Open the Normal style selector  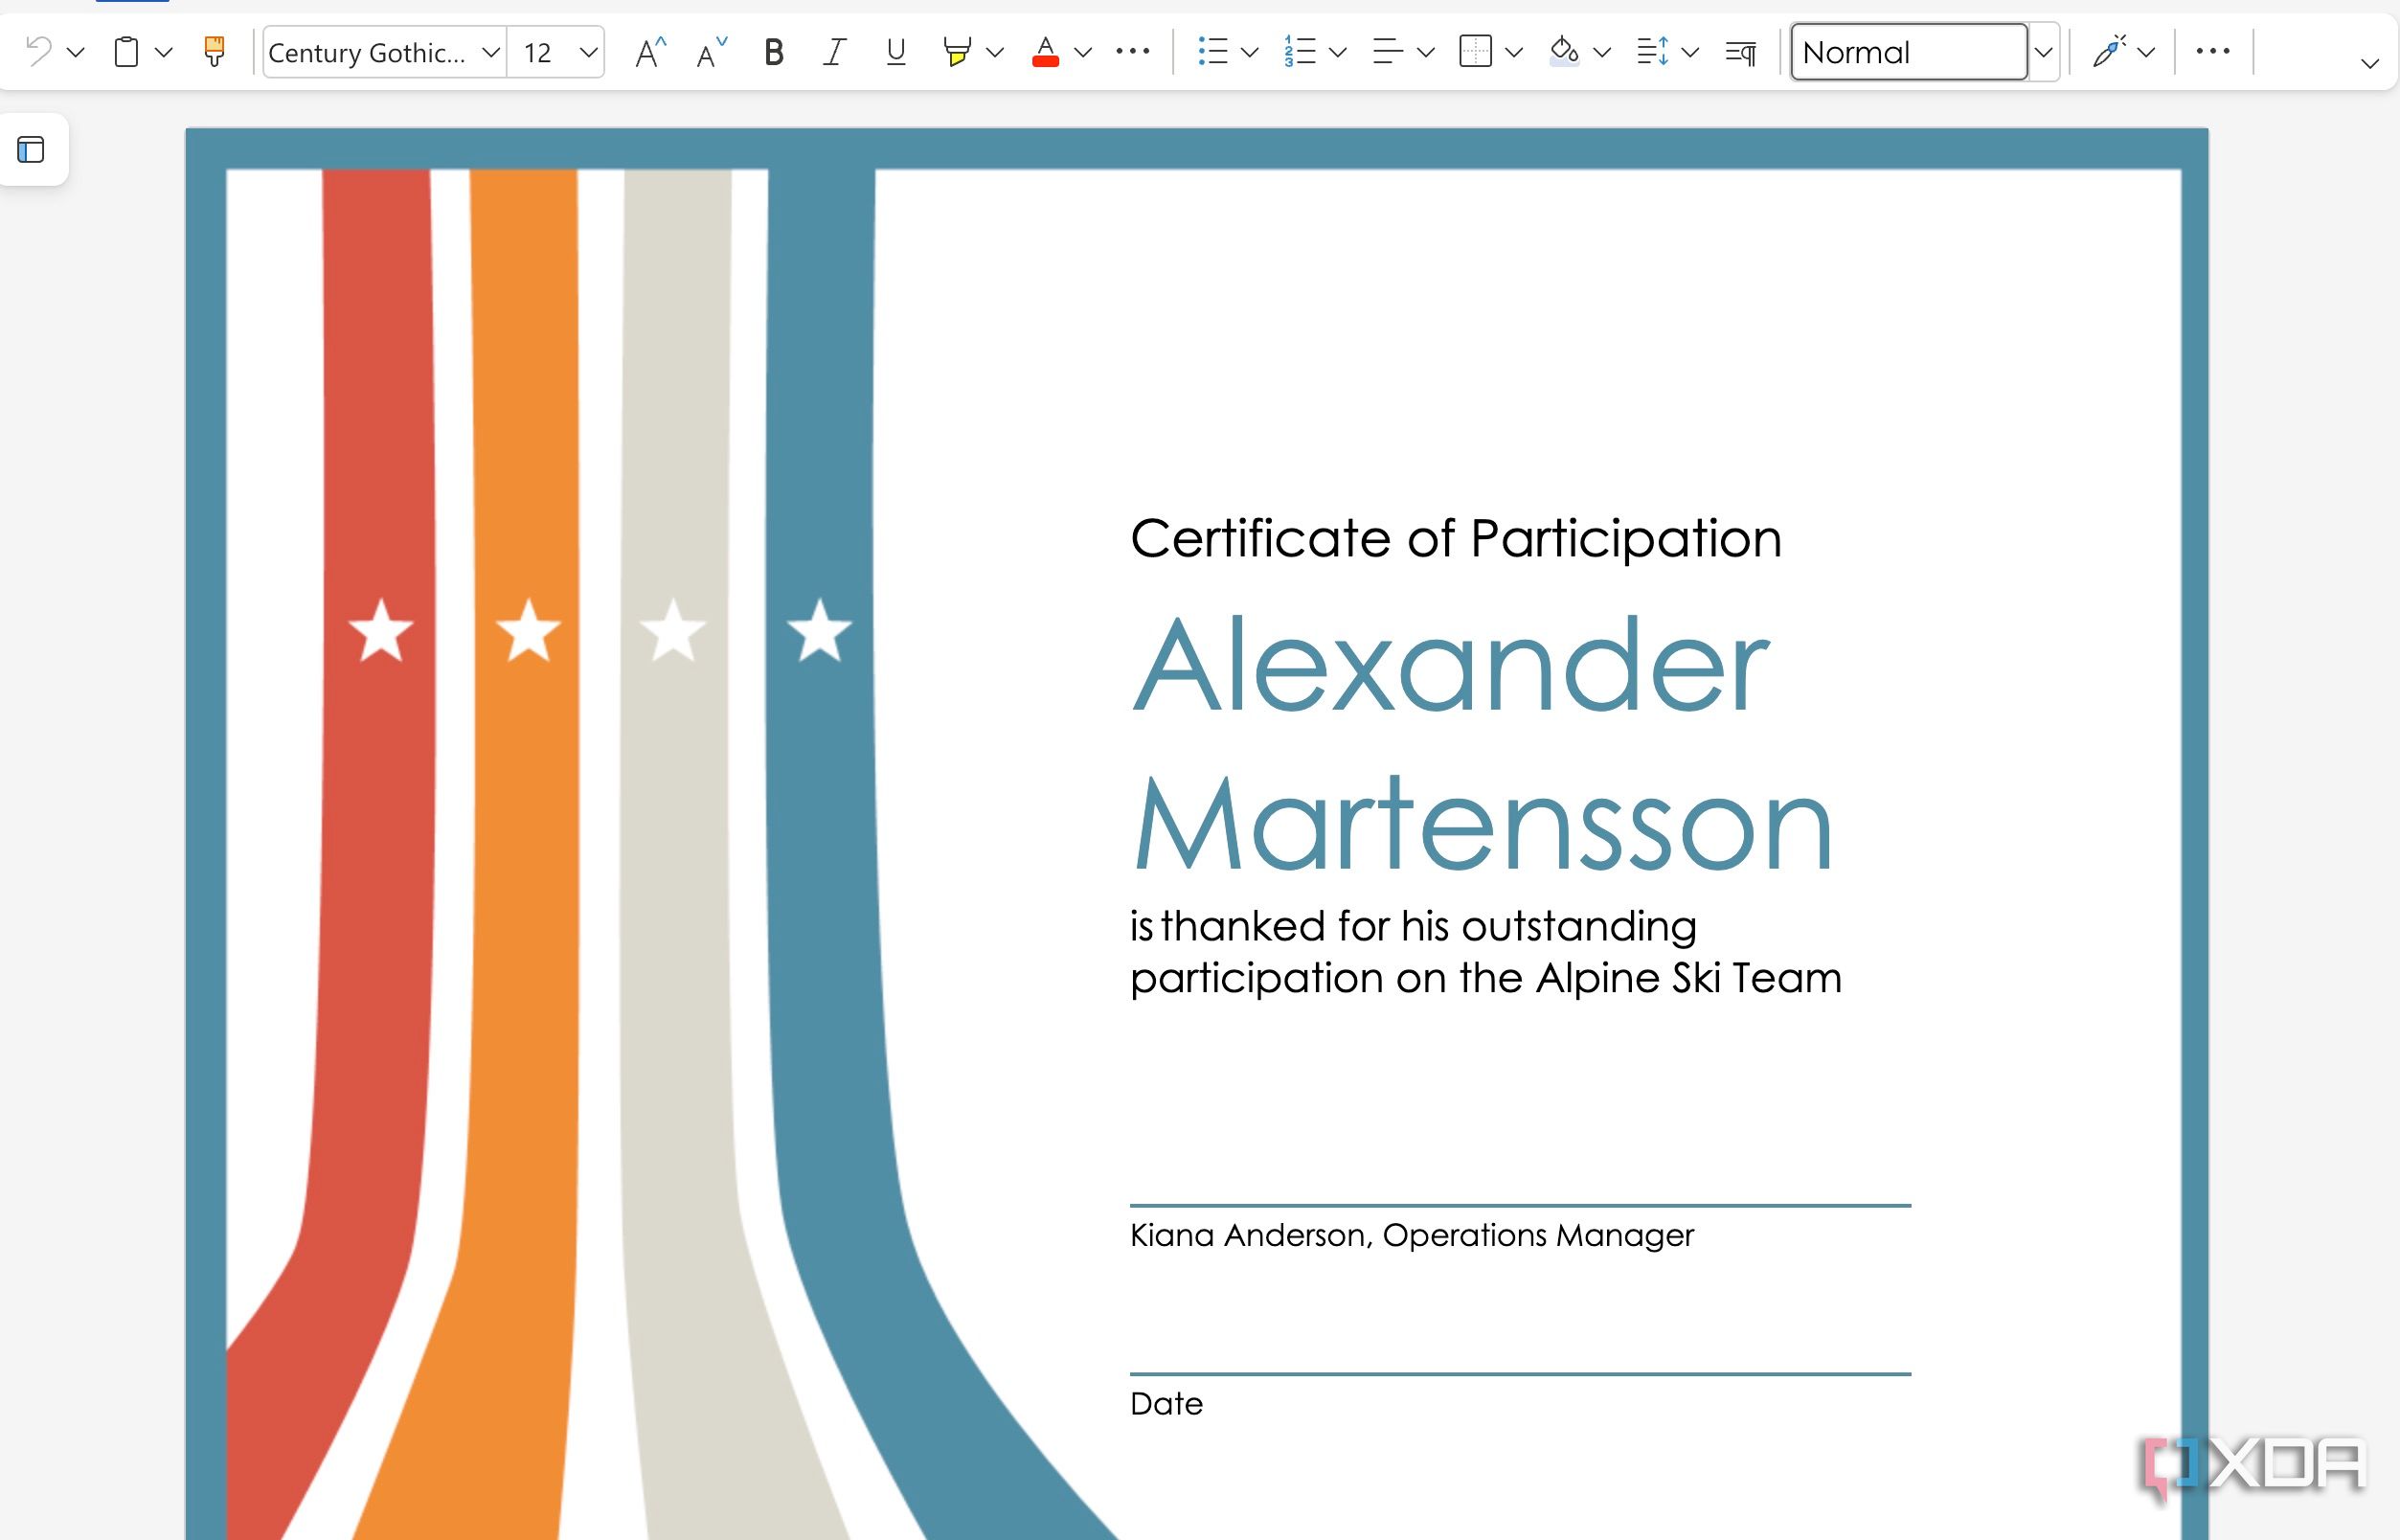[x=1910, y=52]
